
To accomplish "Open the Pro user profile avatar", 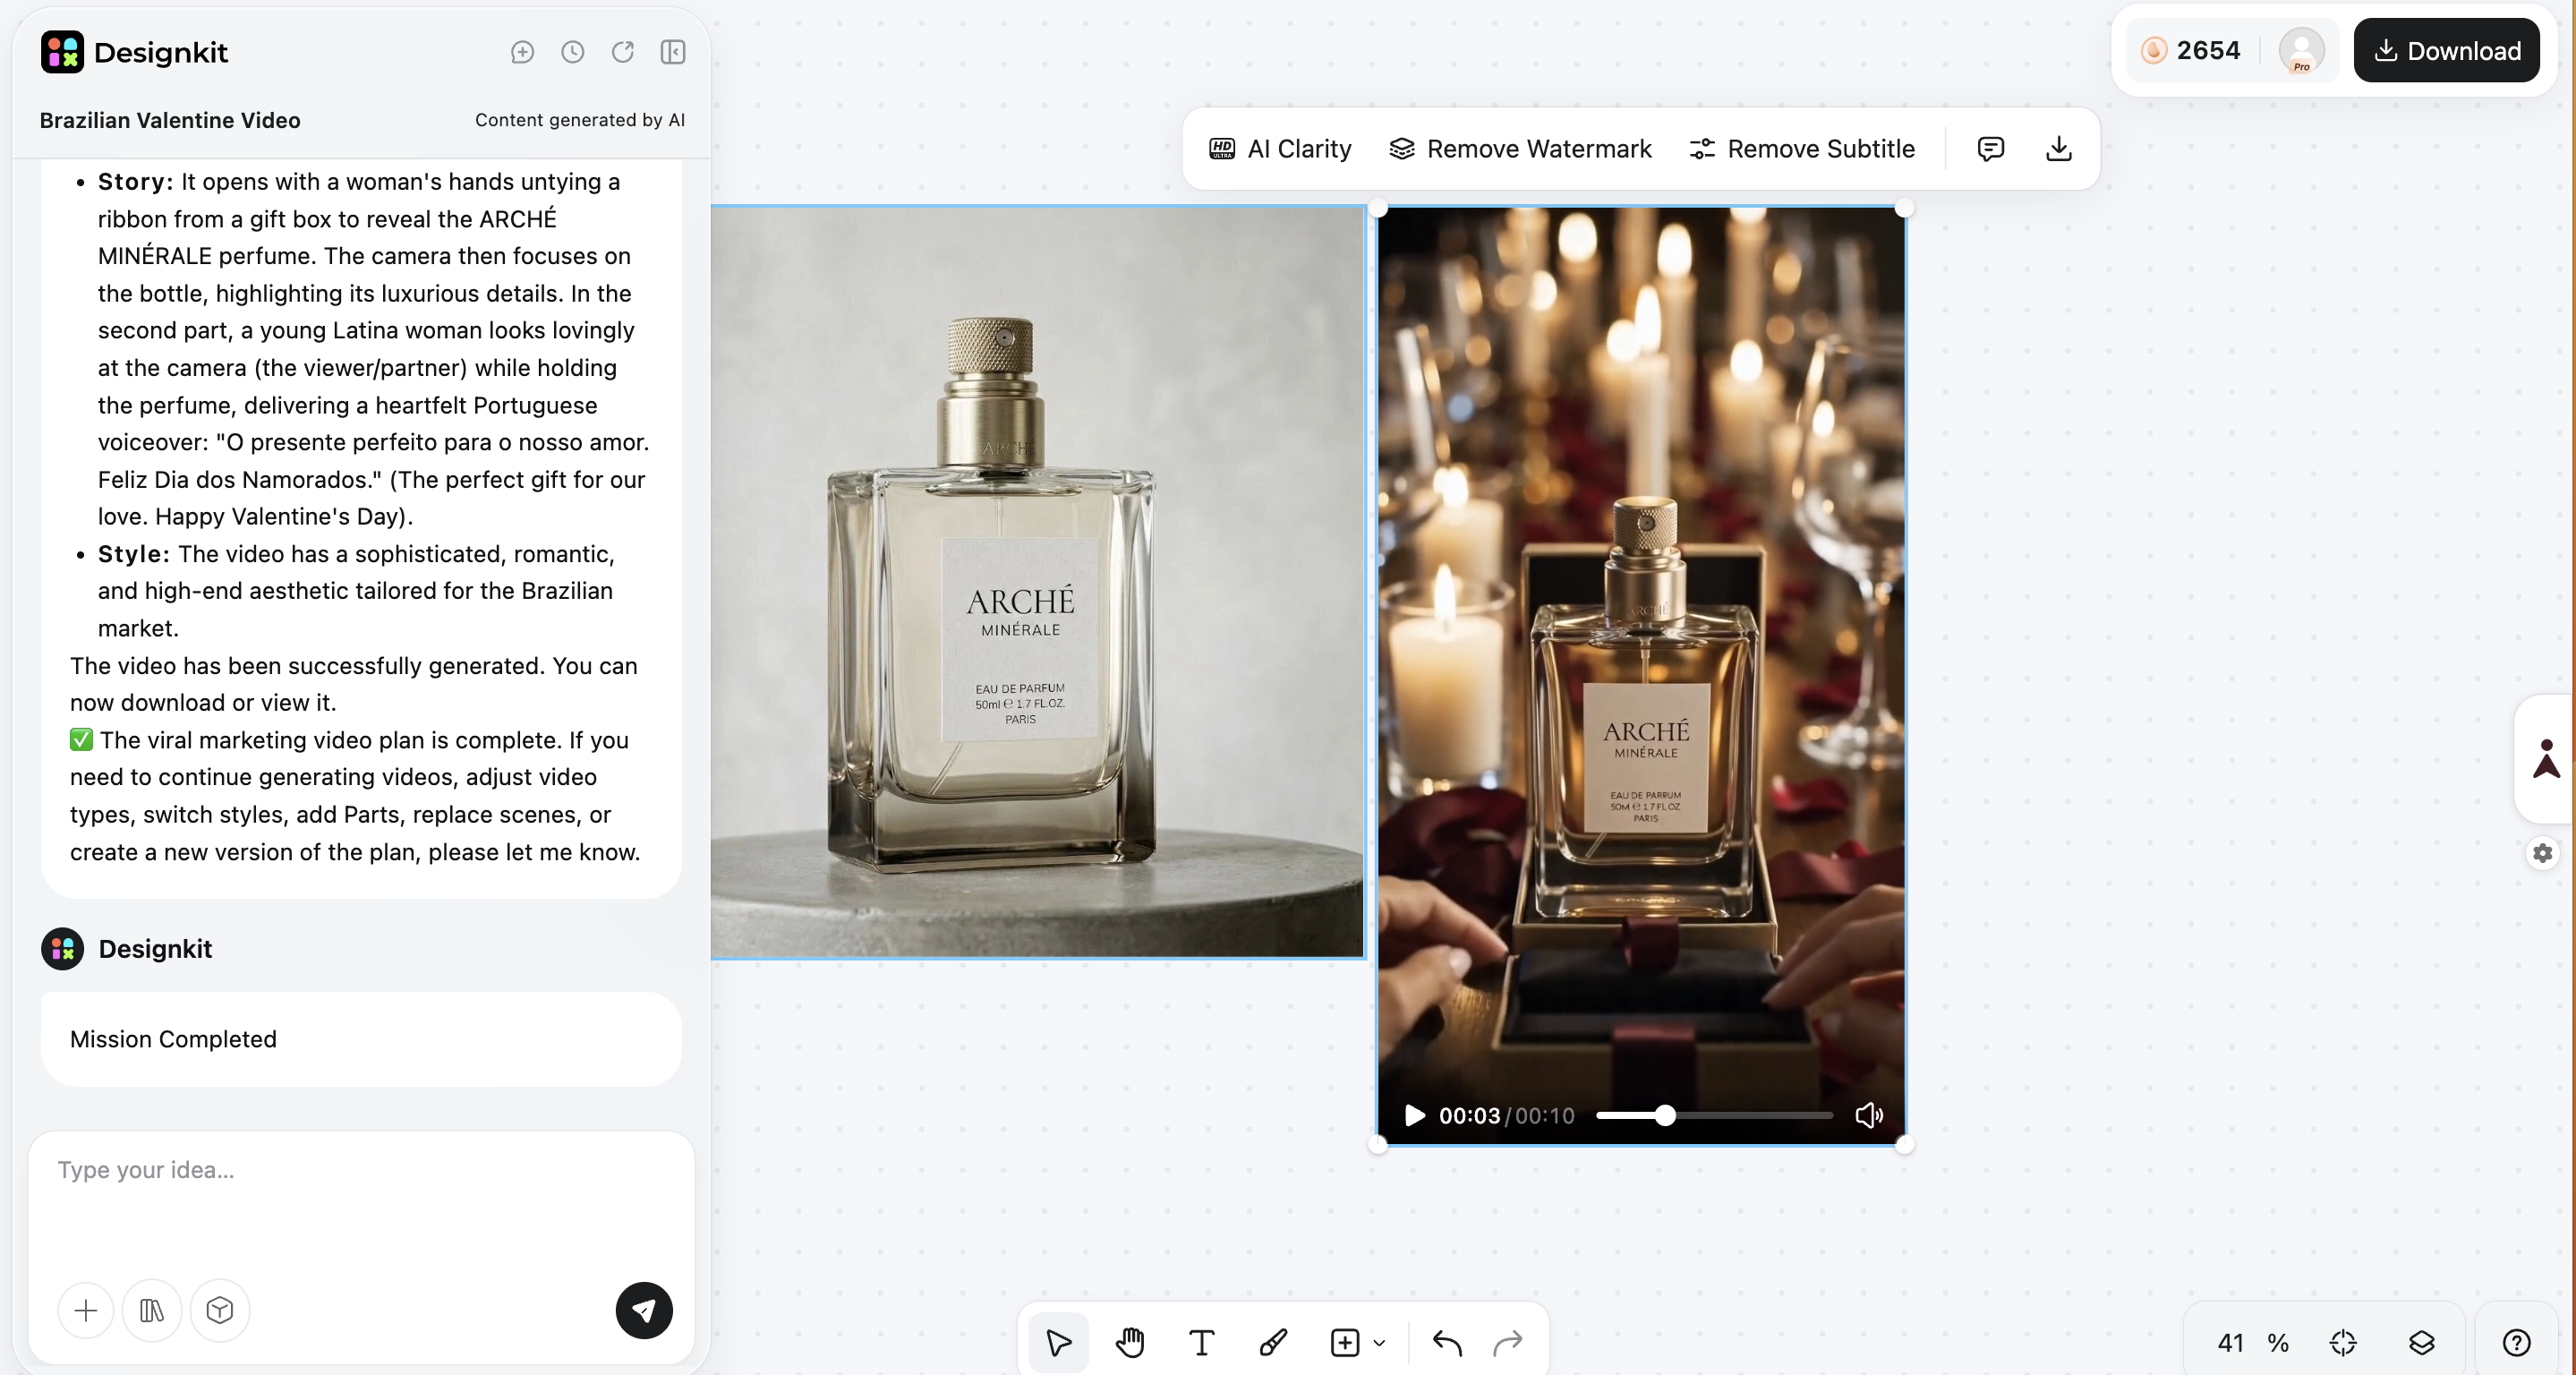I will (2302, 50).
